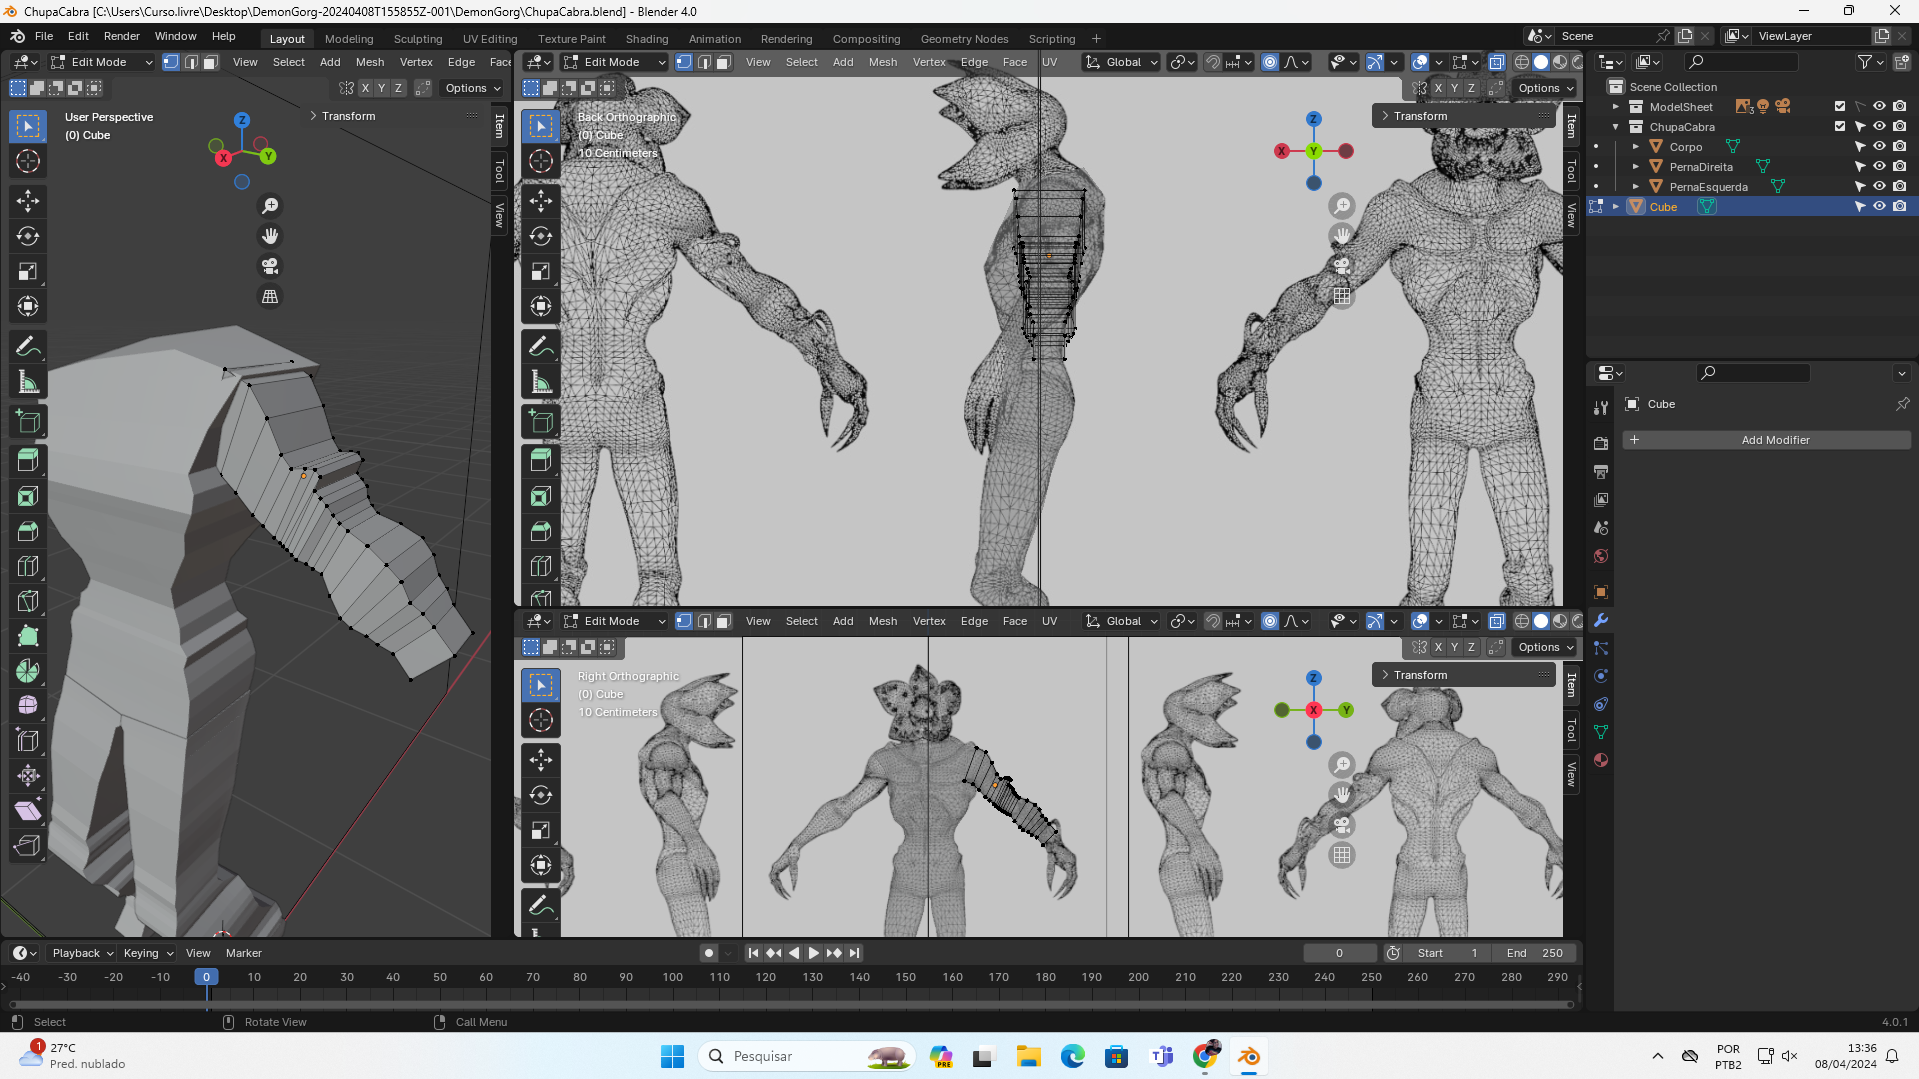Screen dimensions: 1919x1079
Task: Open the Item sidebar tab in left viewport
Action: [499, 126]
